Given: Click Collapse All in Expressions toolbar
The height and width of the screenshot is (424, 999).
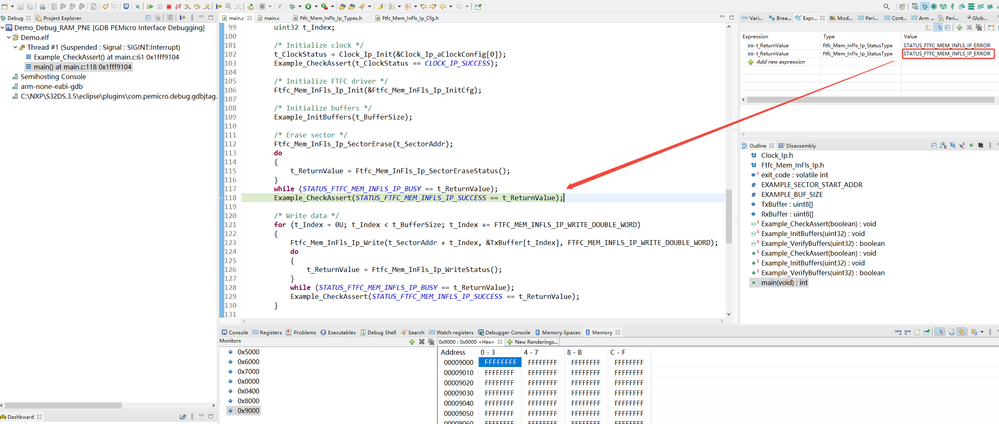Looking at the screenshot, I should [947, 27].
